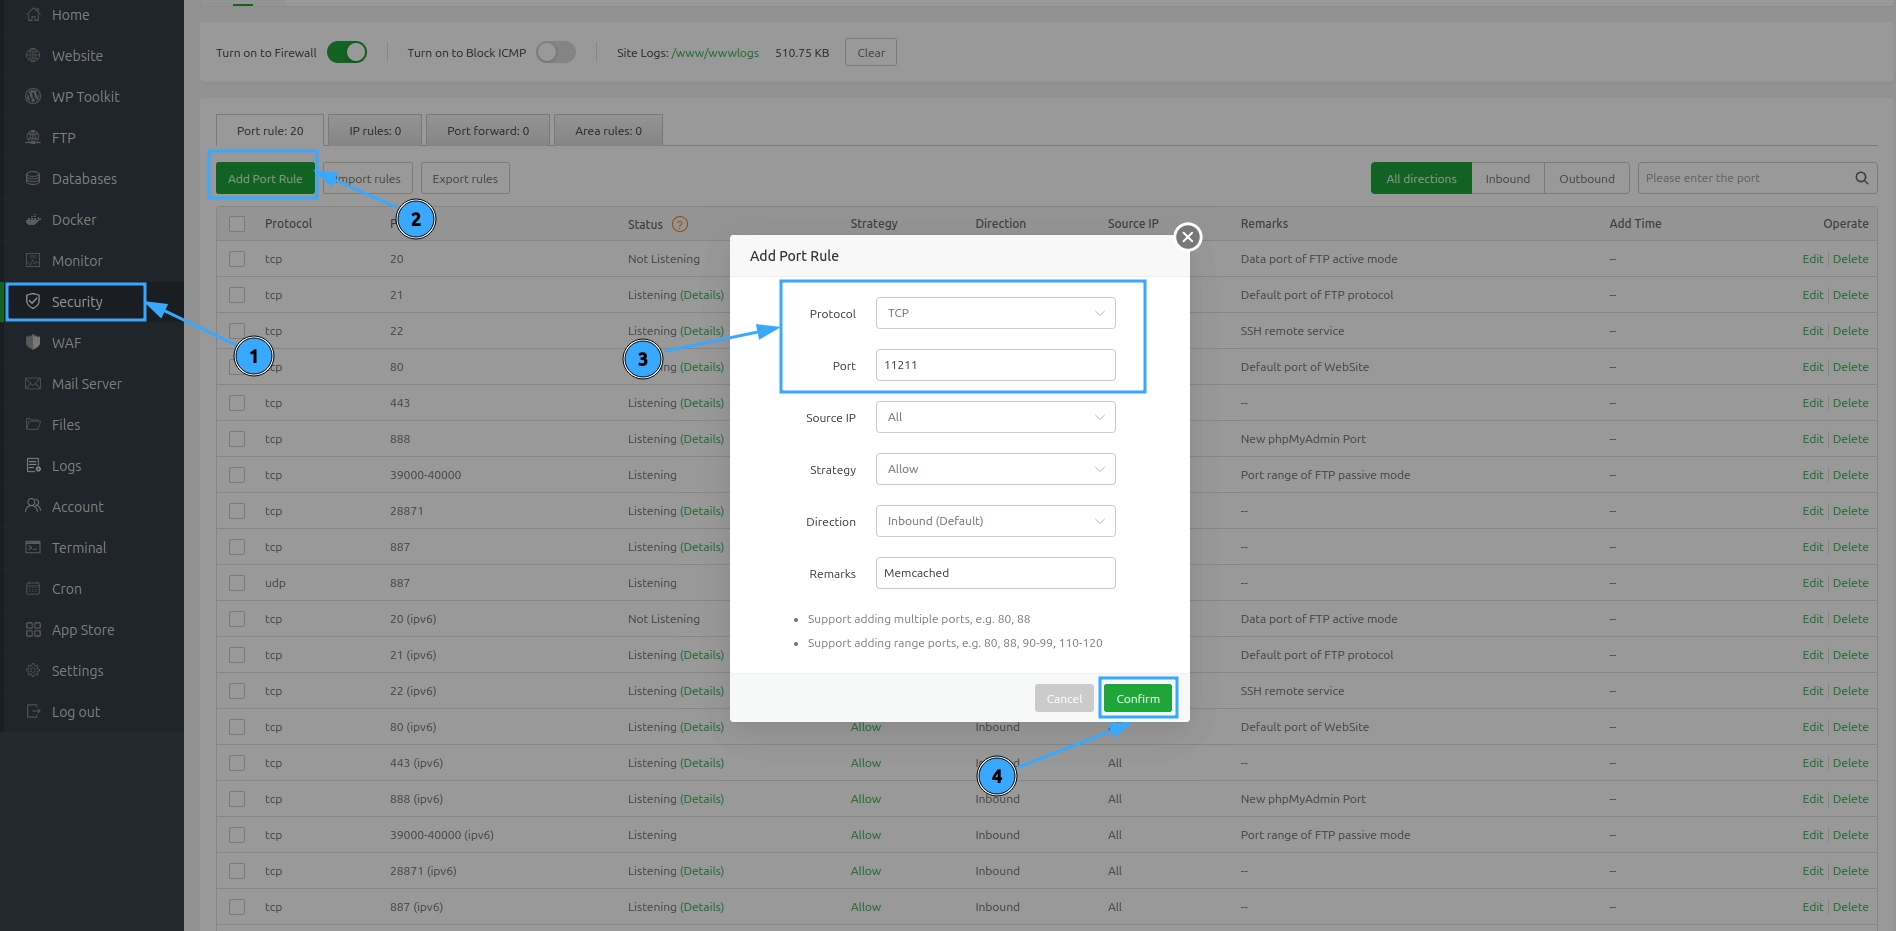
Task: Click the Settings gear icon
Action: (x=33, y=671)
